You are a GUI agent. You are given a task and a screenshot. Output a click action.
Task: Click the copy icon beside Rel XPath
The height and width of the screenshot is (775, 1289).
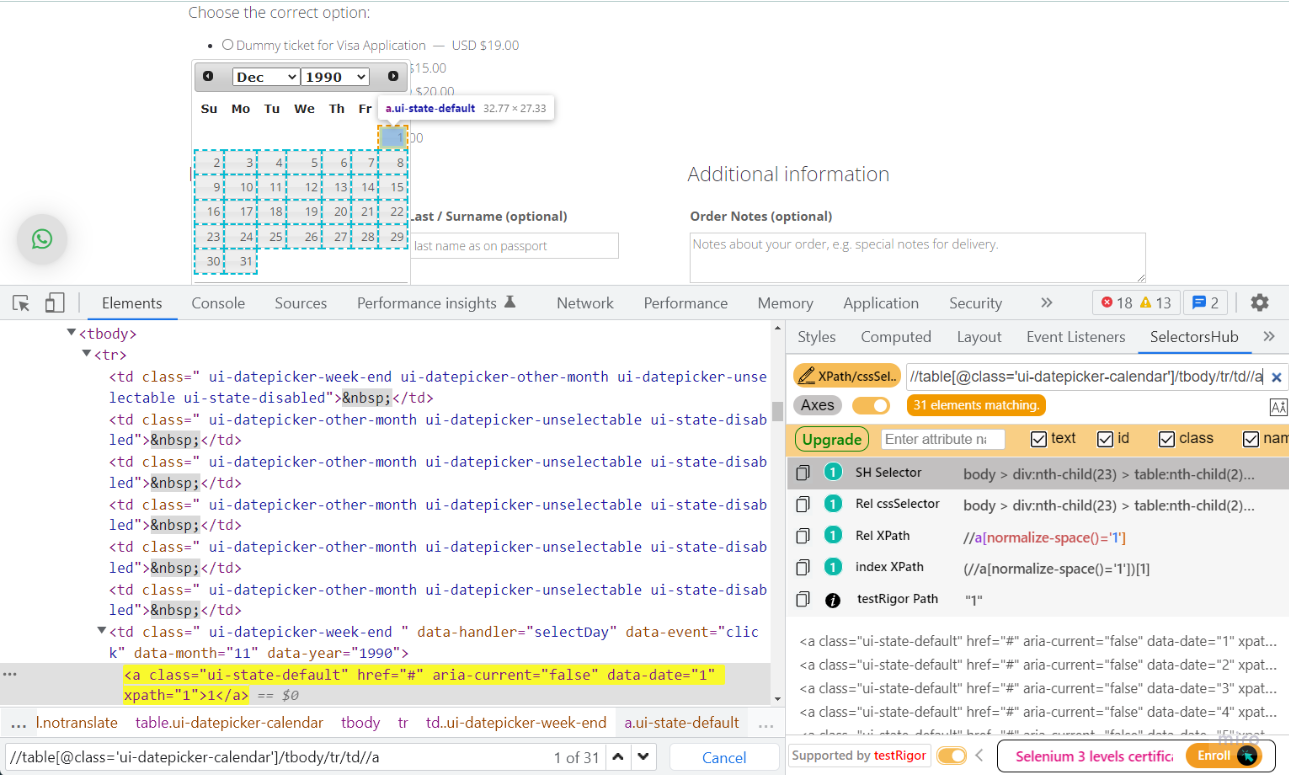tap(803, 535)
